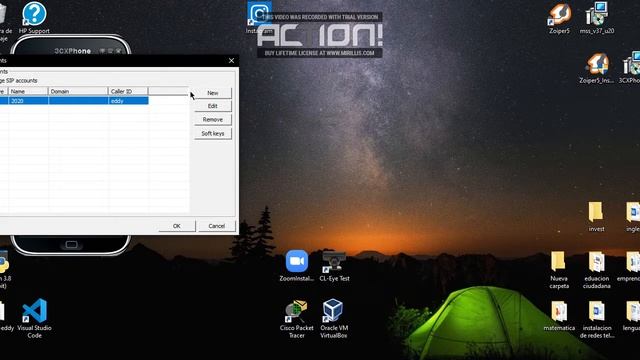Open matematica document icon
640x360 pixels.
click(559, 316)
